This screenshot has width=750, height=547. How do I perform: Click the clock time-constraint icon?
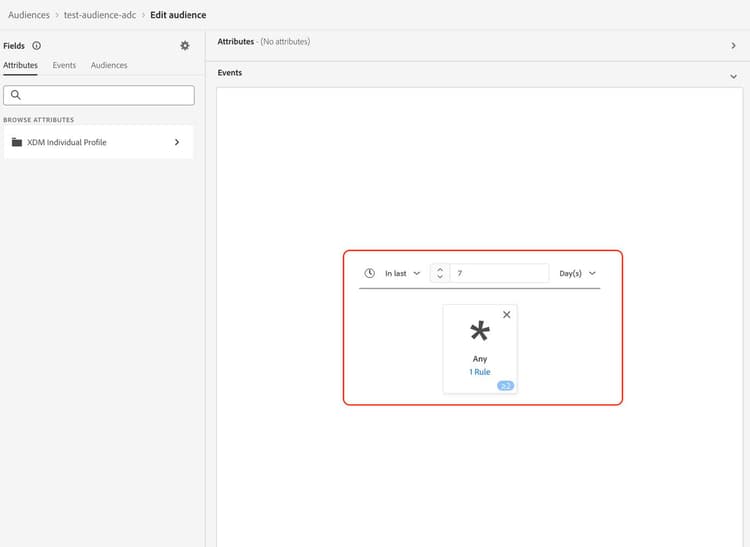tap(369, 273)
